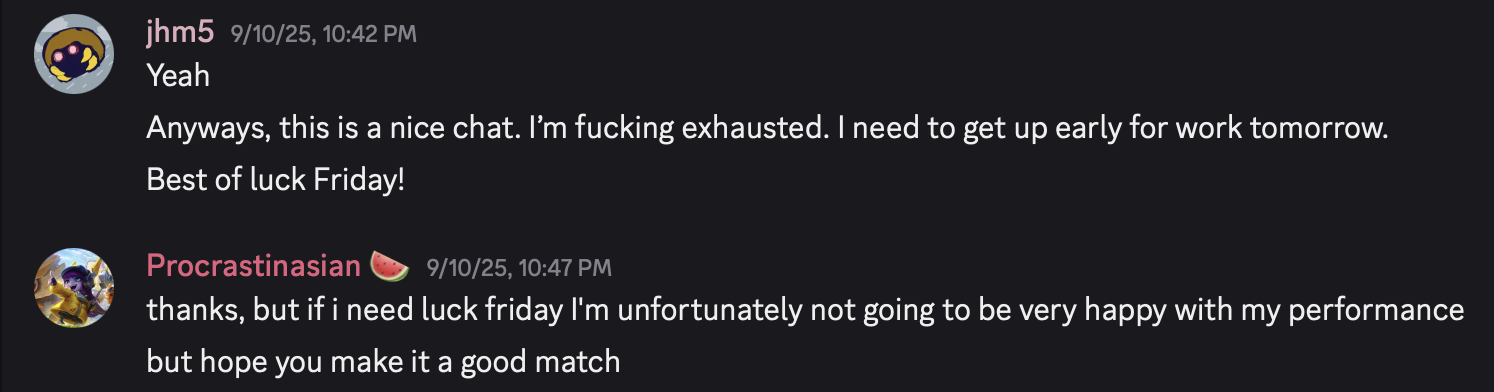
Task: Select the "Yeah" message
Action: [178, 76]
